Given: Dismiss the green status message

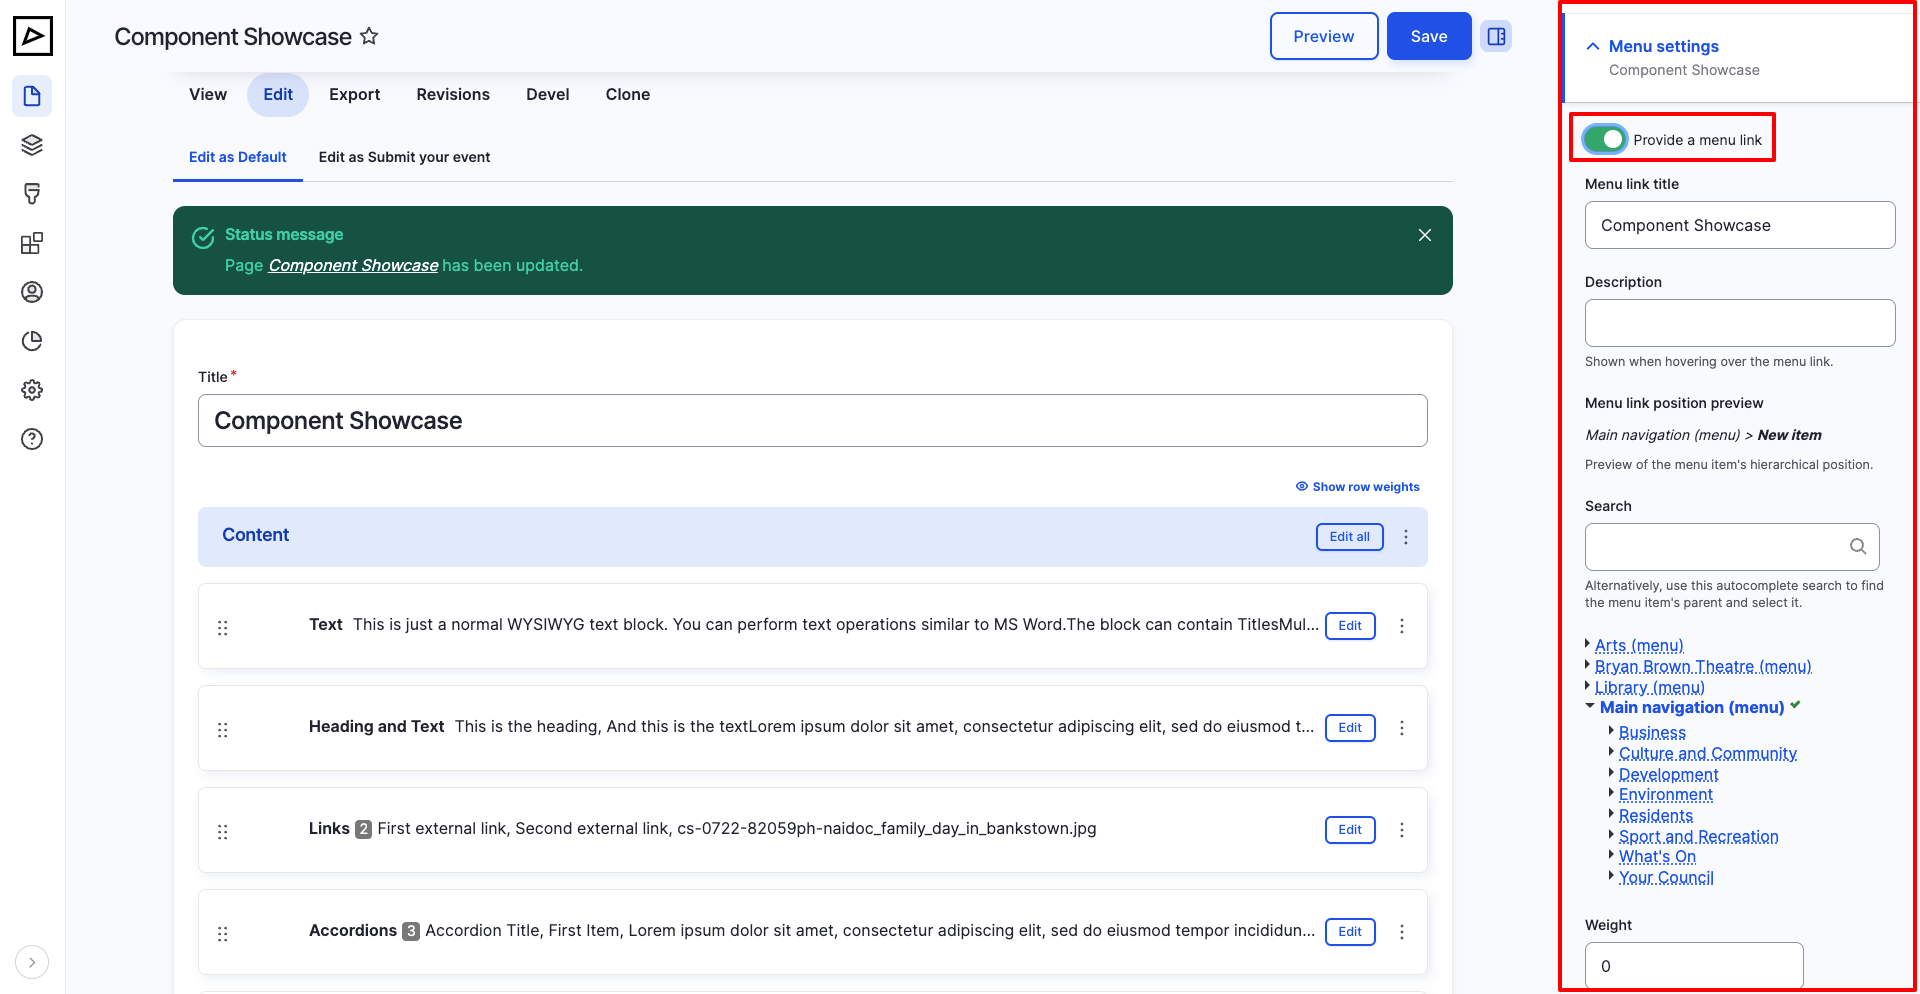Looking at the screenshot, I should (1424, 235).
